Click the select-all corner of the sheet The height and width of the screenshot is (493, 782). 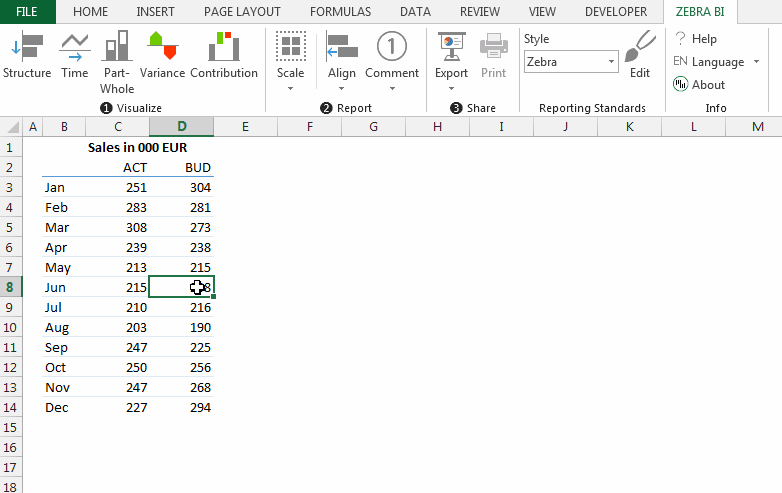(11, 127)
